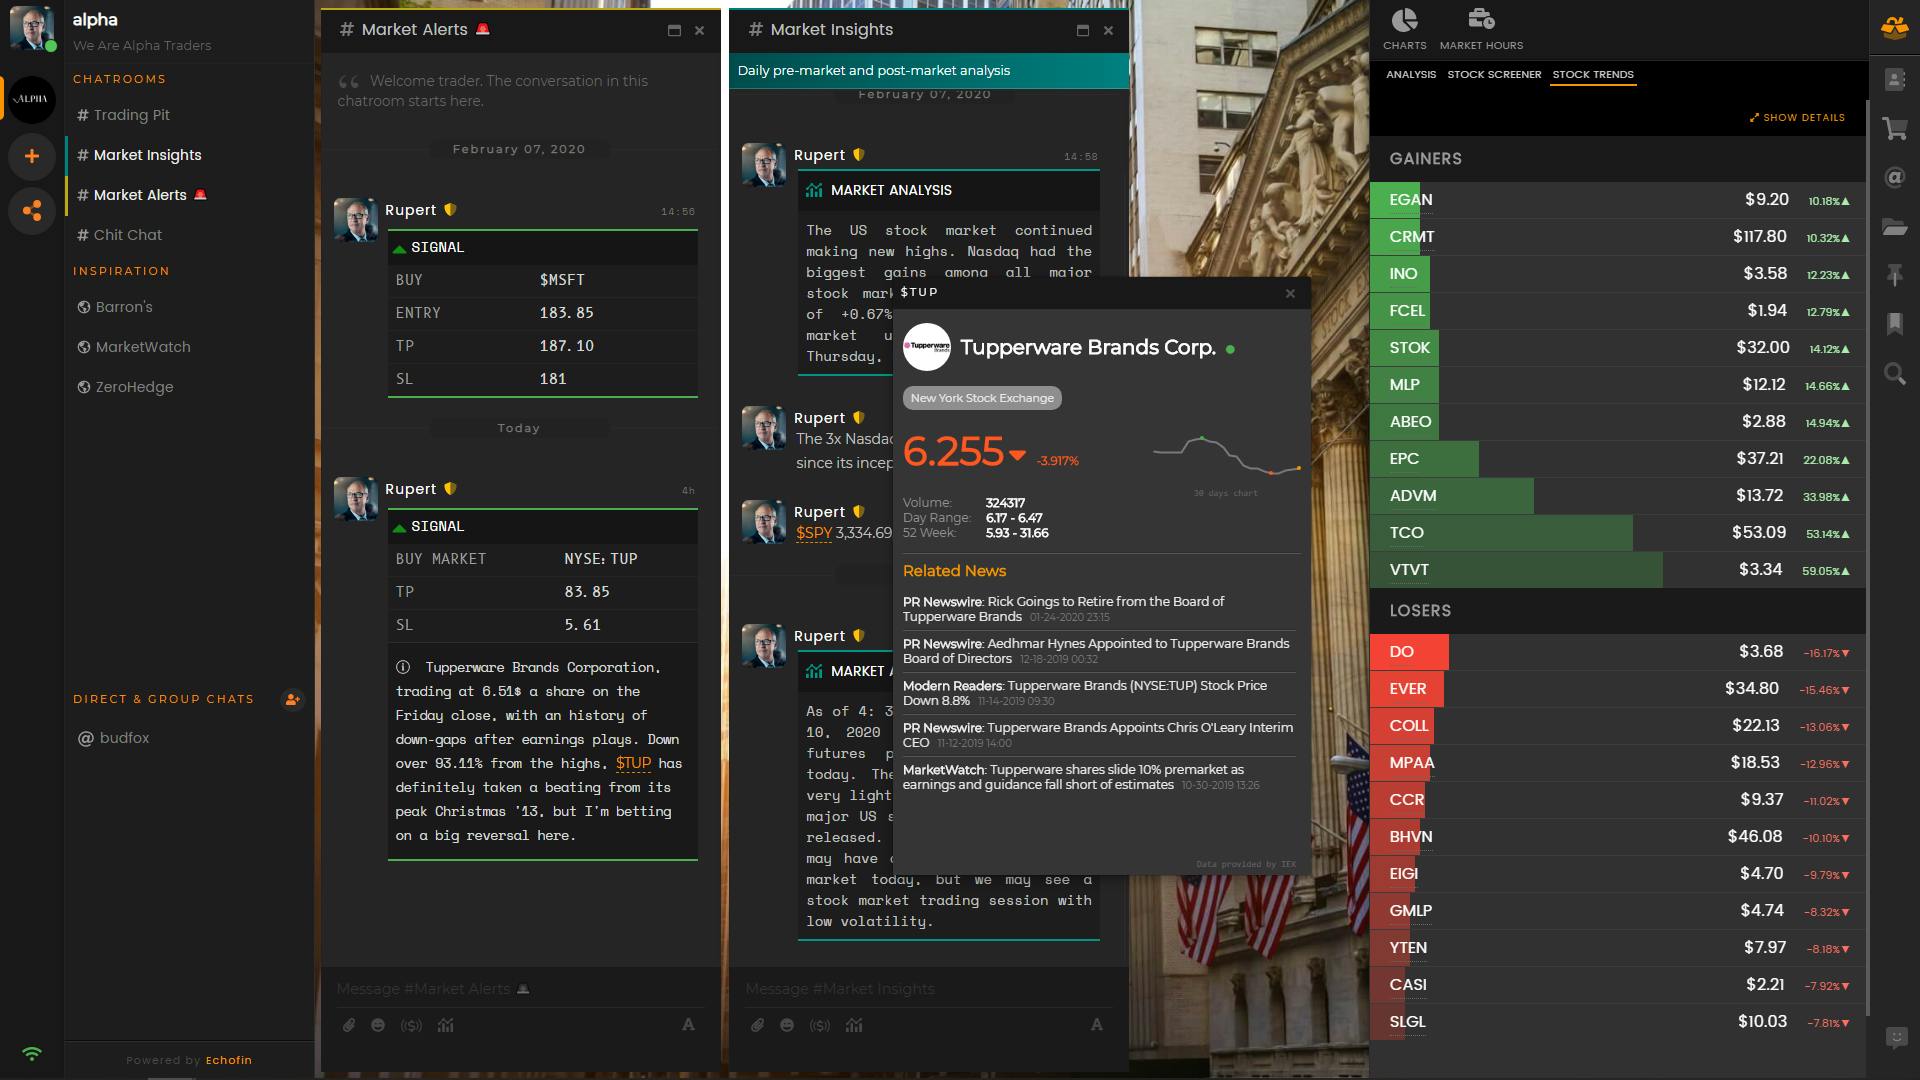Image resolution: width=1920 pixels, height=1080 pixels.
Task: Select the SLGL loser row
Action: tap(1617, 1022)
